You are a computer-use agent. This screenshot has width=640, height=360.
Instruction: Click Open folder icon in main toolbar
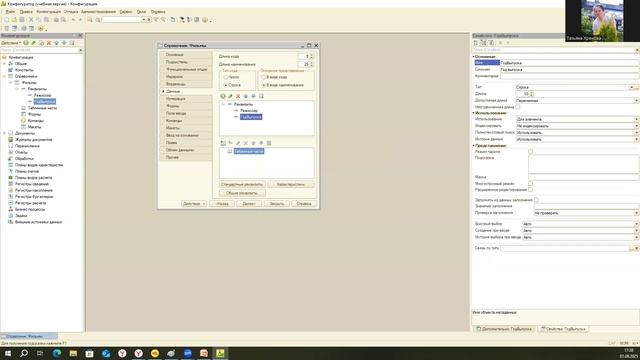[14, 20]
